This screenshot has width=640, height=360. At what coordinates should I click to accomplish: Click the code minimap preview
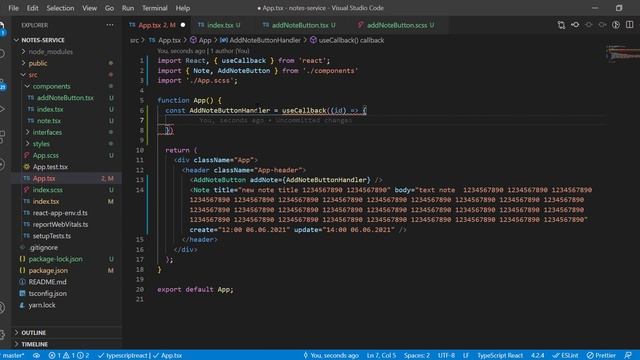[x=623, y=54]
